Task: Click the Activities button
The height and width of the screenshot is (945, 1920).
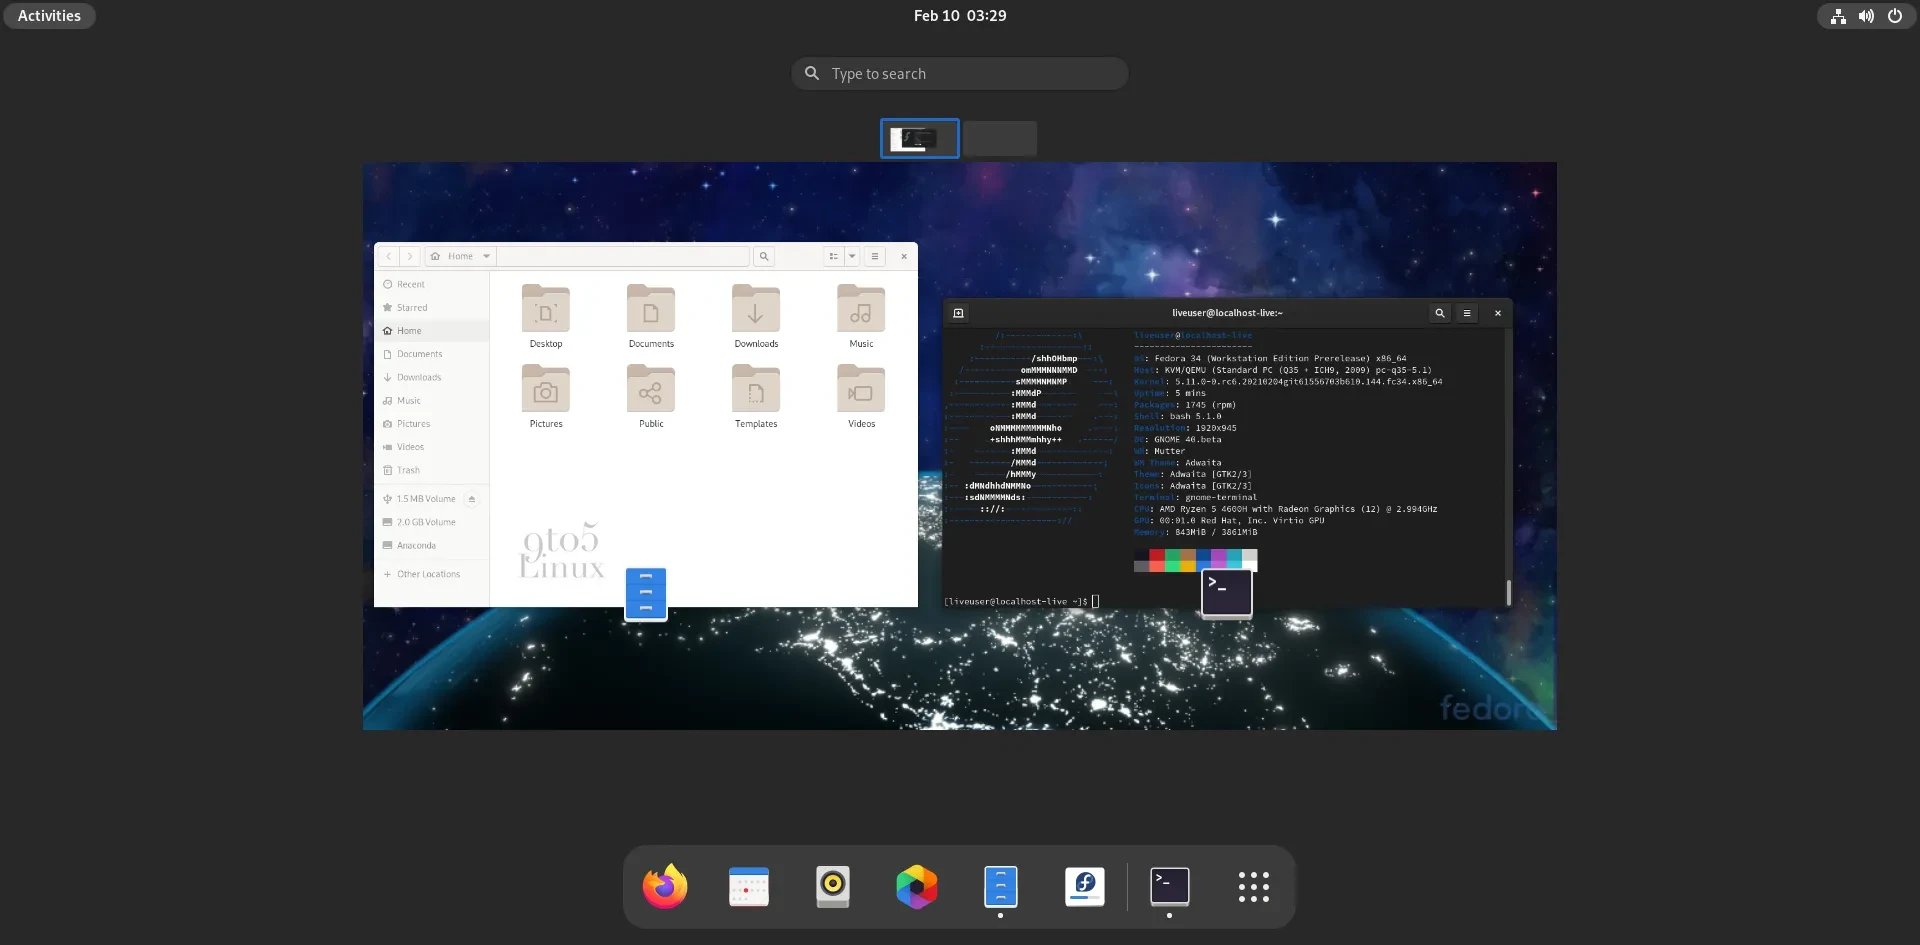Action: pyautogui.click(x=49, y=16)
